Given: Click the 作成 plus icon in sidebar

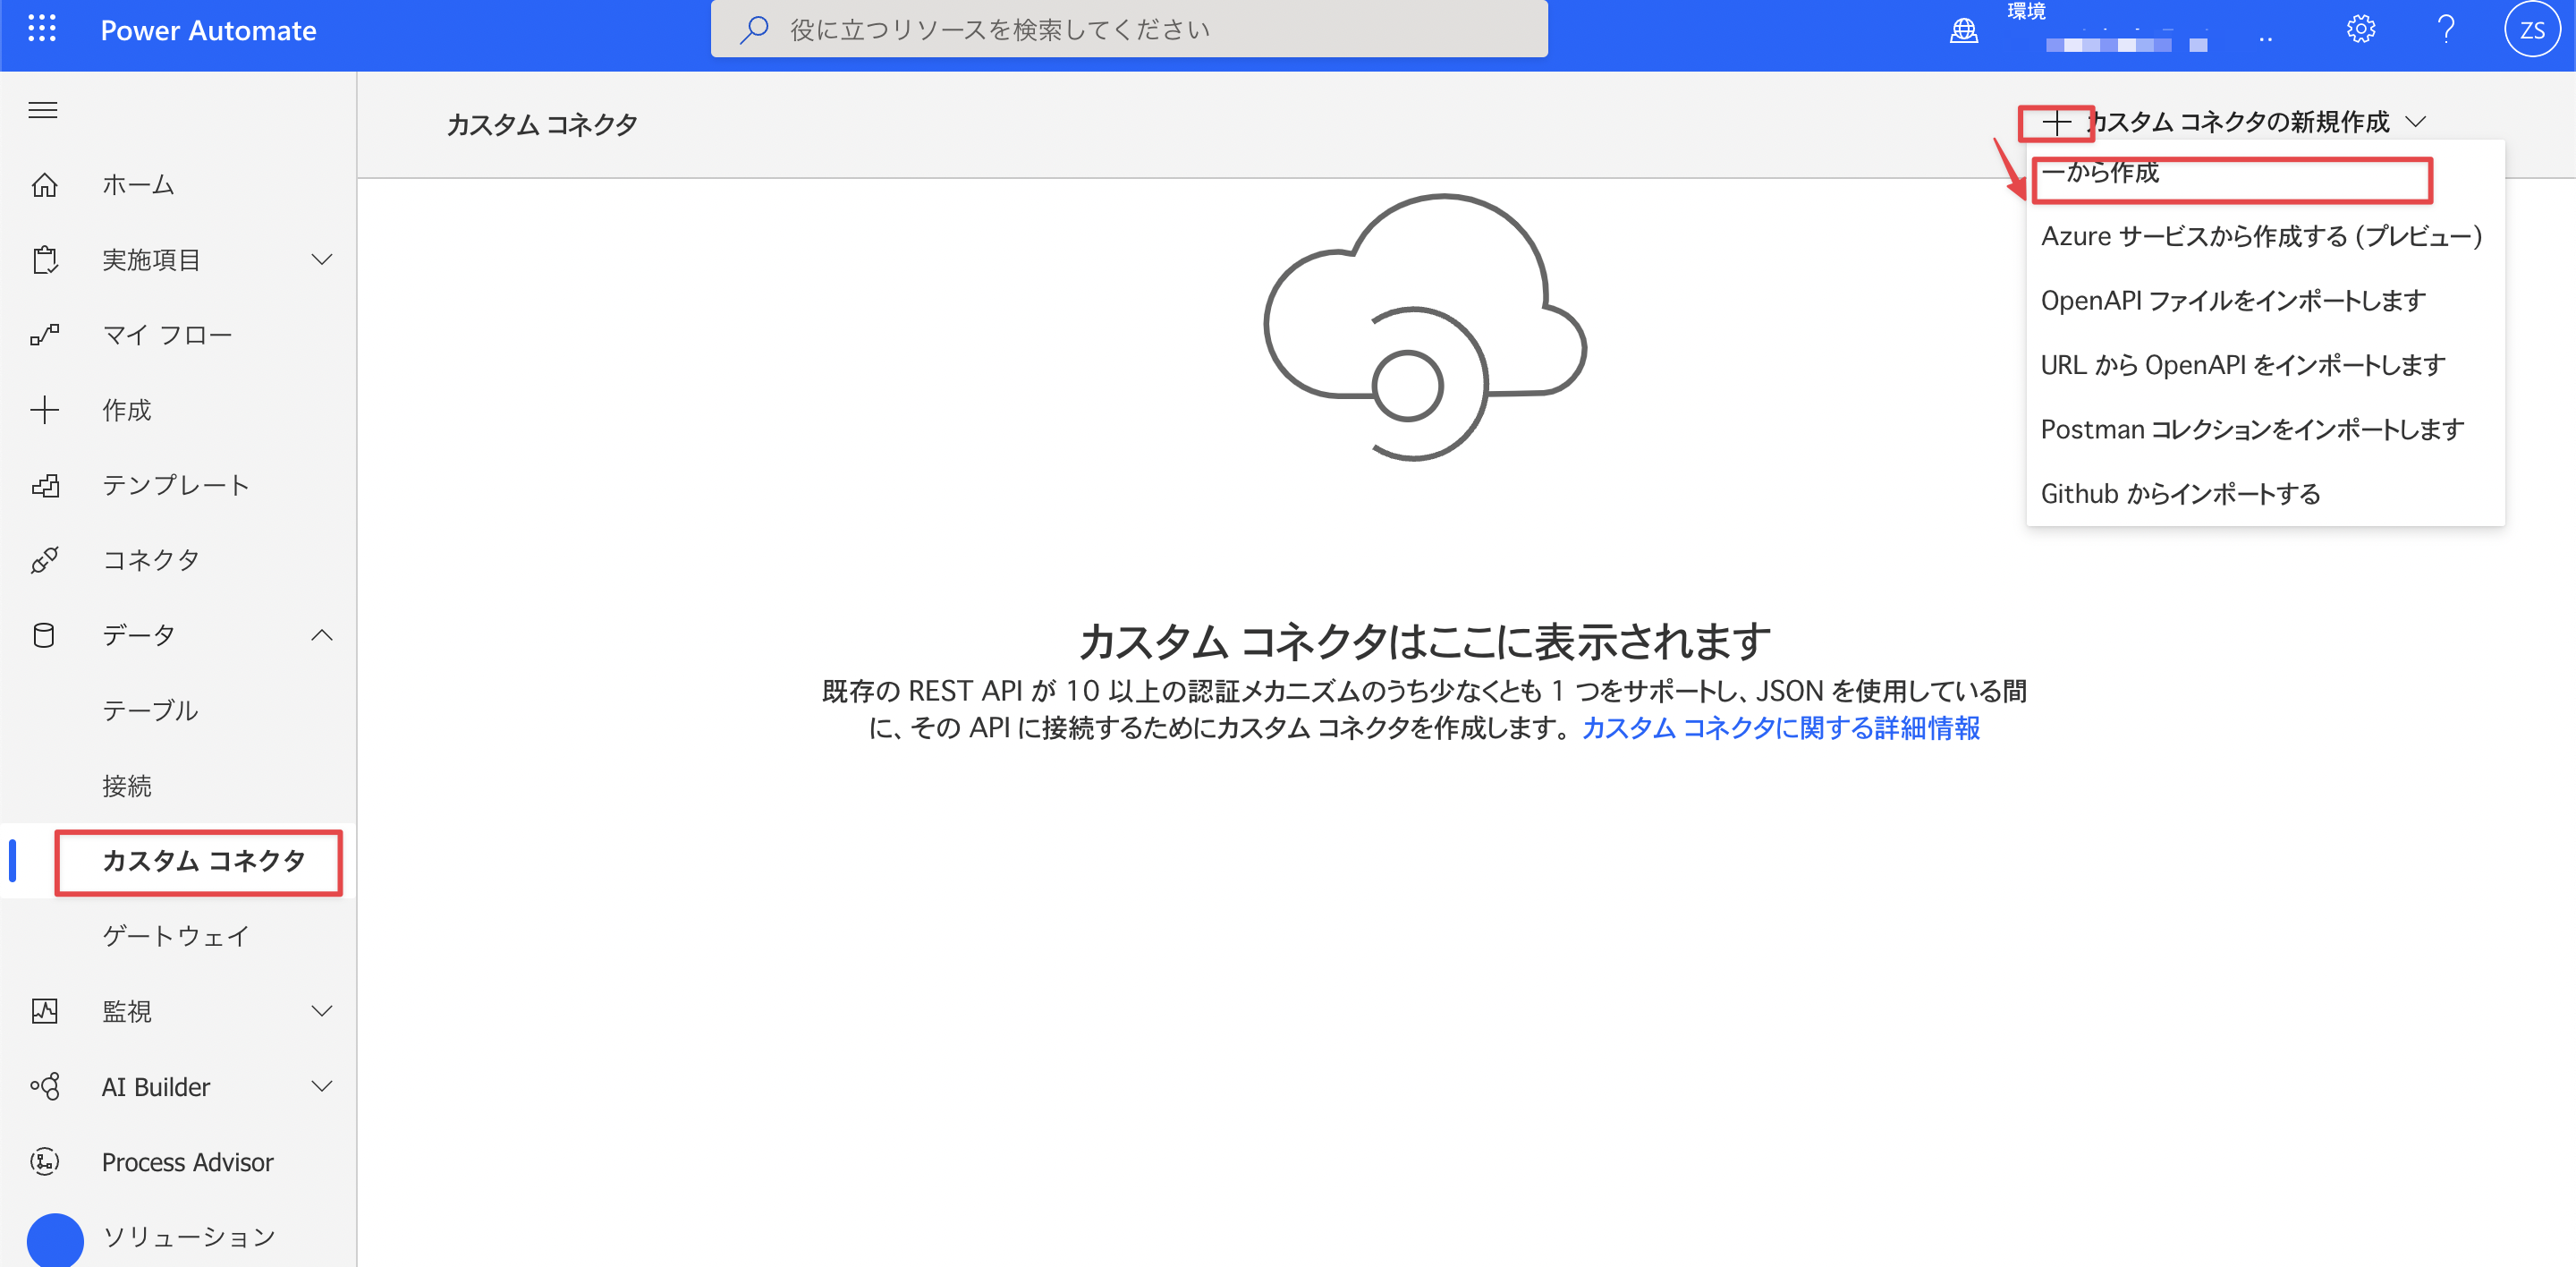Looking at the screenshot, I should [x=44, y=410].
